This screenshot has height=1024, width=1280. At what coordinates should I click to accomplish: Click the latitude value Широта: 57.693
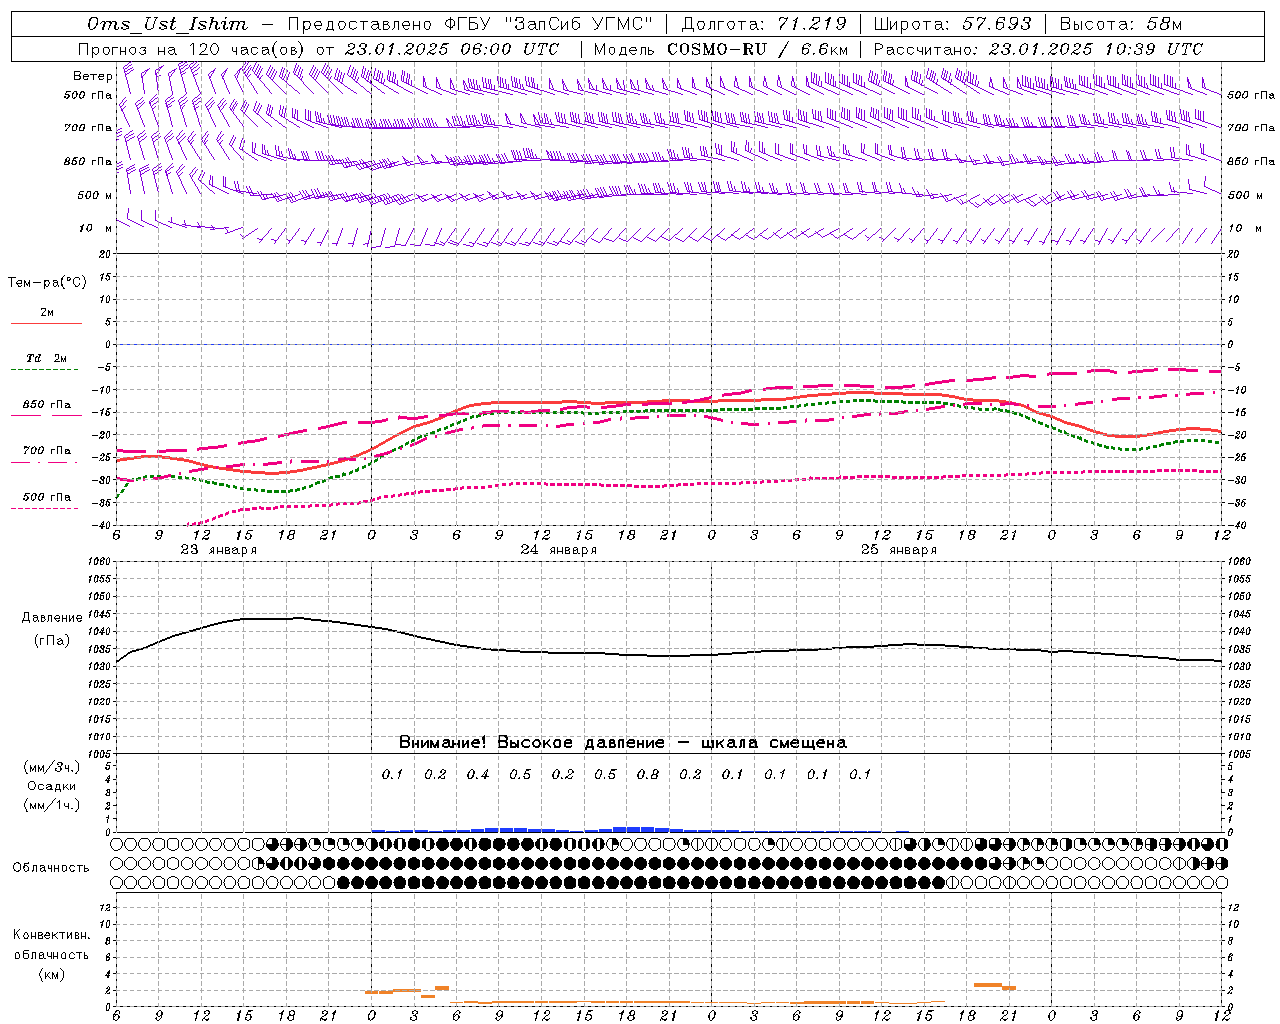952,24
